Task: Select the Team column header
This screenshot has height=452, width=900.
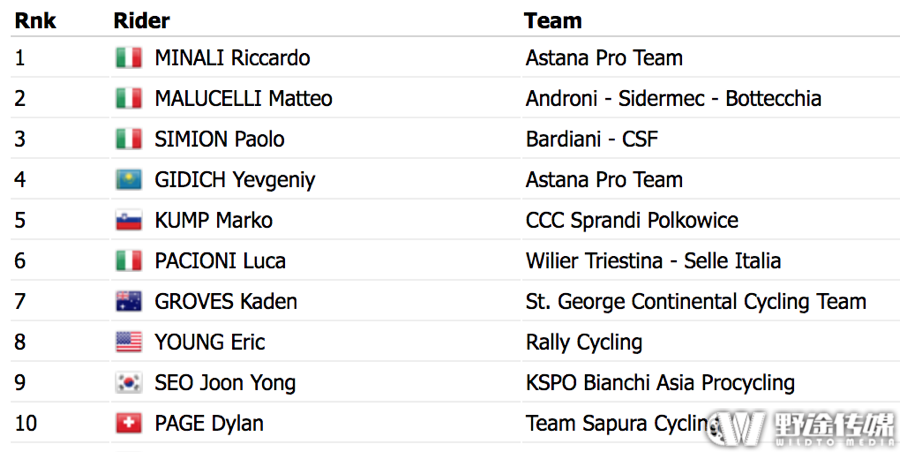Action: [x=553, y=21]
